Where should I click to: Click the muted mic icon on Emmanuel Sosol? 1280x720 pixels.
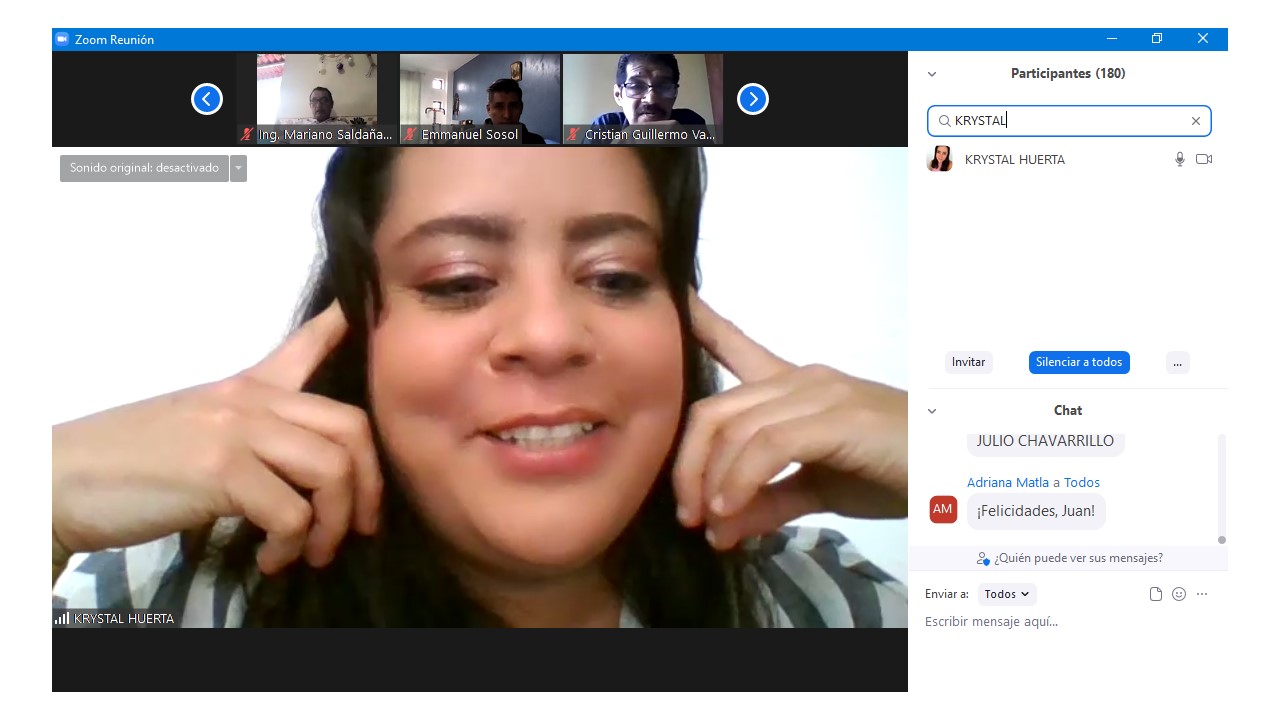click(x=410, y=134)
